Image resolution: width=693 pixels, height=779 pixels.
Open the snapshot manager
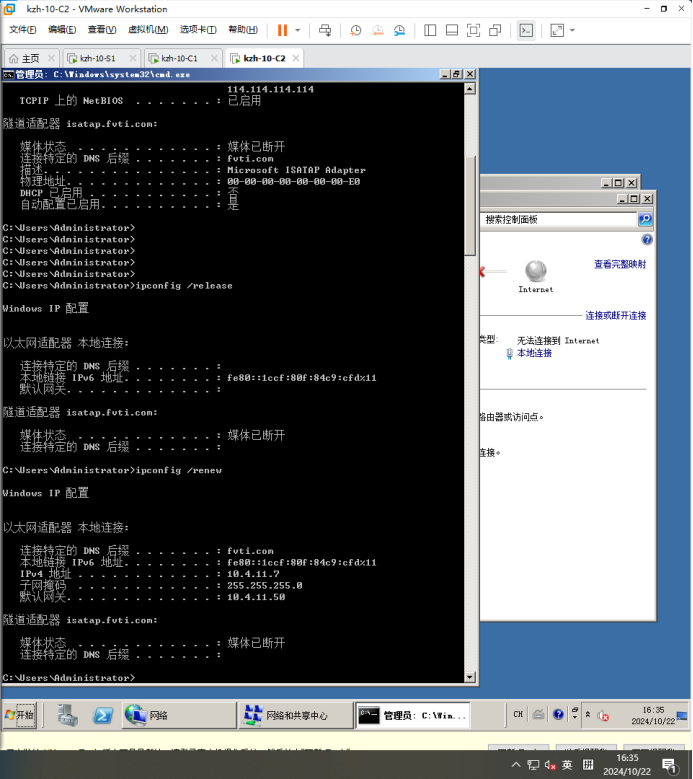tap(399, 30)
